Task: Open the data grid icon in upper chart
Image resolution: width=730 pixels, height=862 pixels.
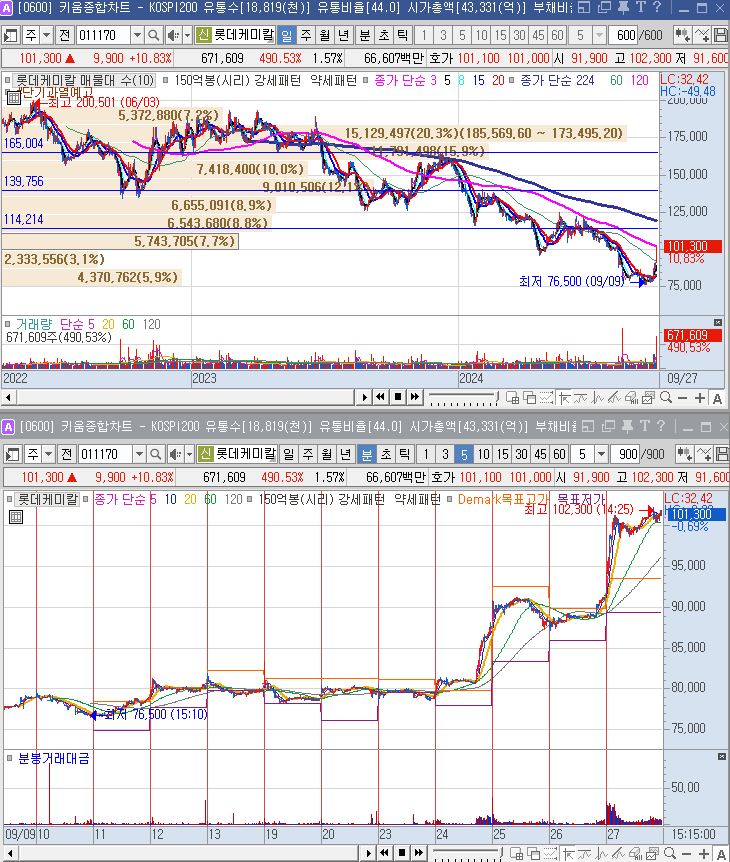Action: coord(13,98)
